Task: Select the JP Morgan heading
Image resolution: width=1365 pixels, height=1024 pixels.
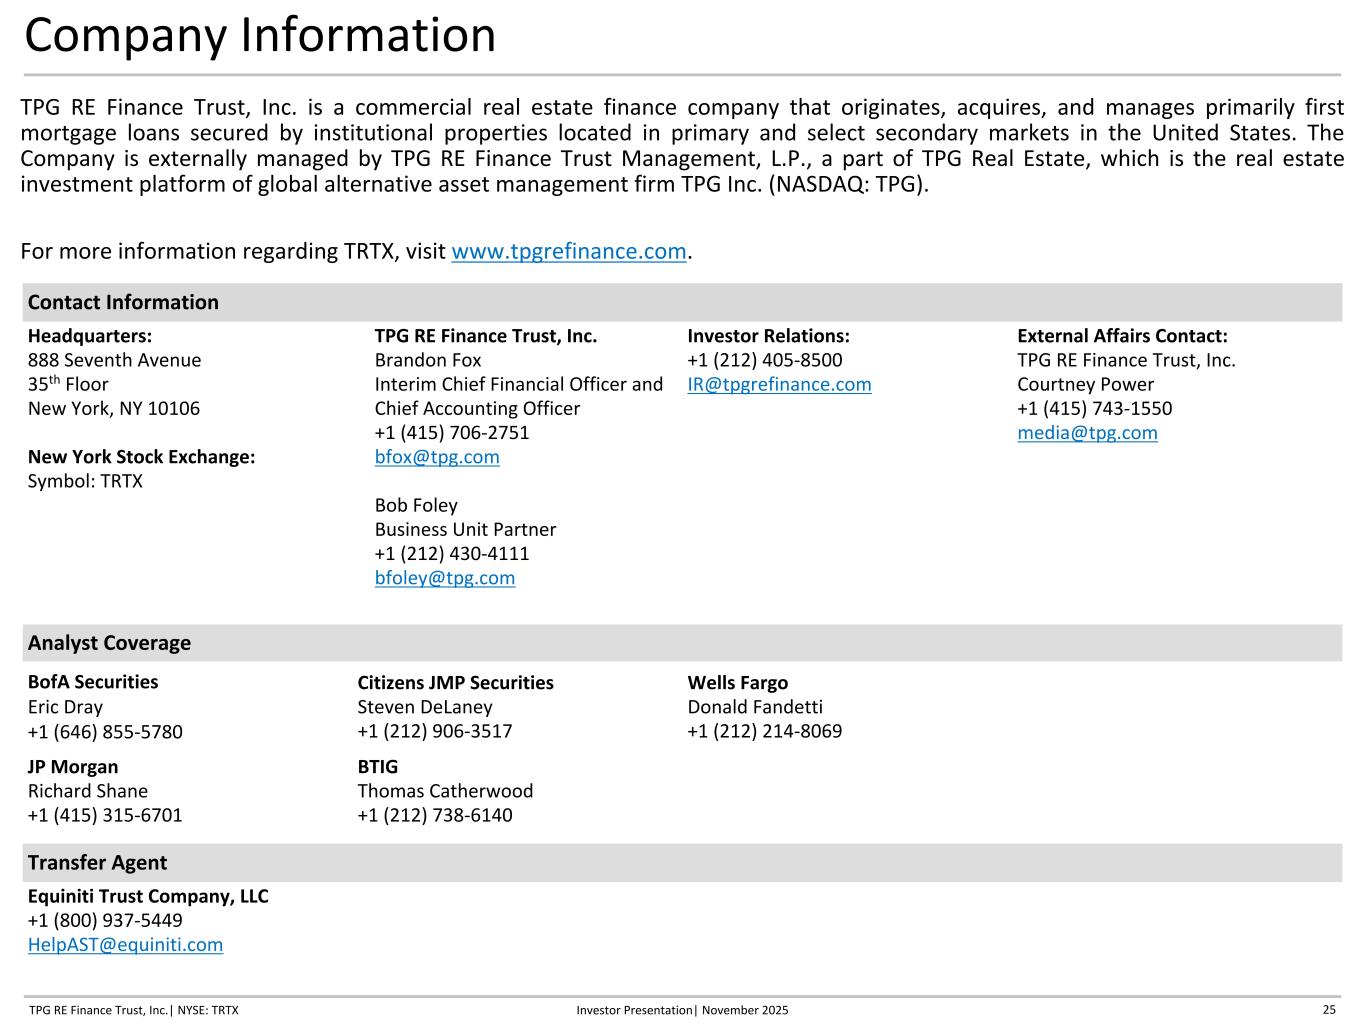Action: [x=73, y=767]
